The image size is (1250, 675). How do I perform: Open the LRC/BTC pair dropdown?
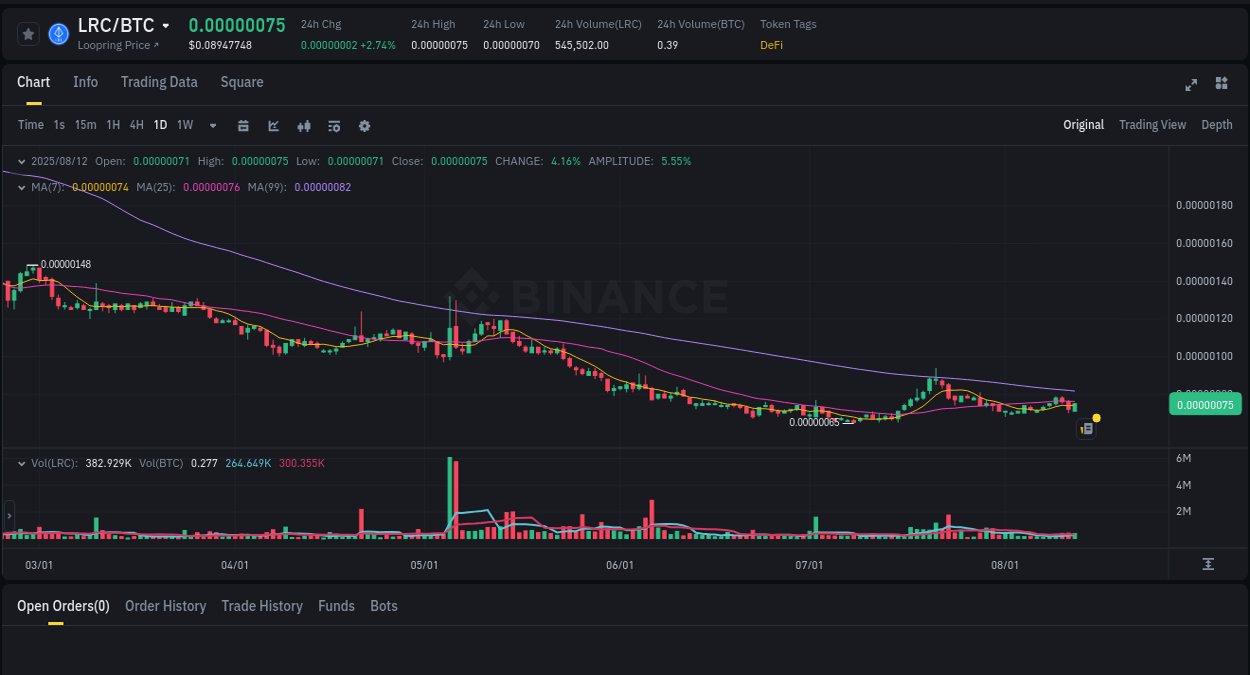(163, 26)
